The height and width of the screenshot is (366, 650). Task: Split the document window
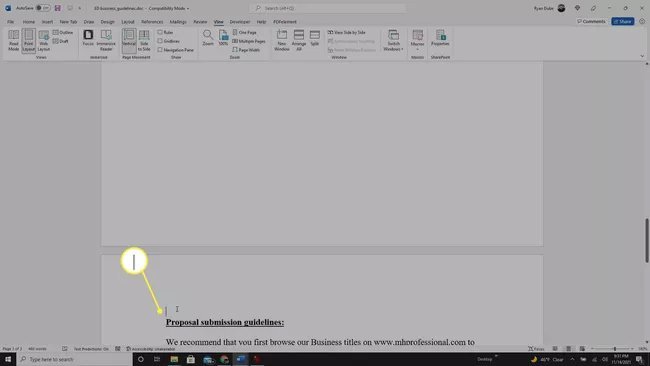315,38
